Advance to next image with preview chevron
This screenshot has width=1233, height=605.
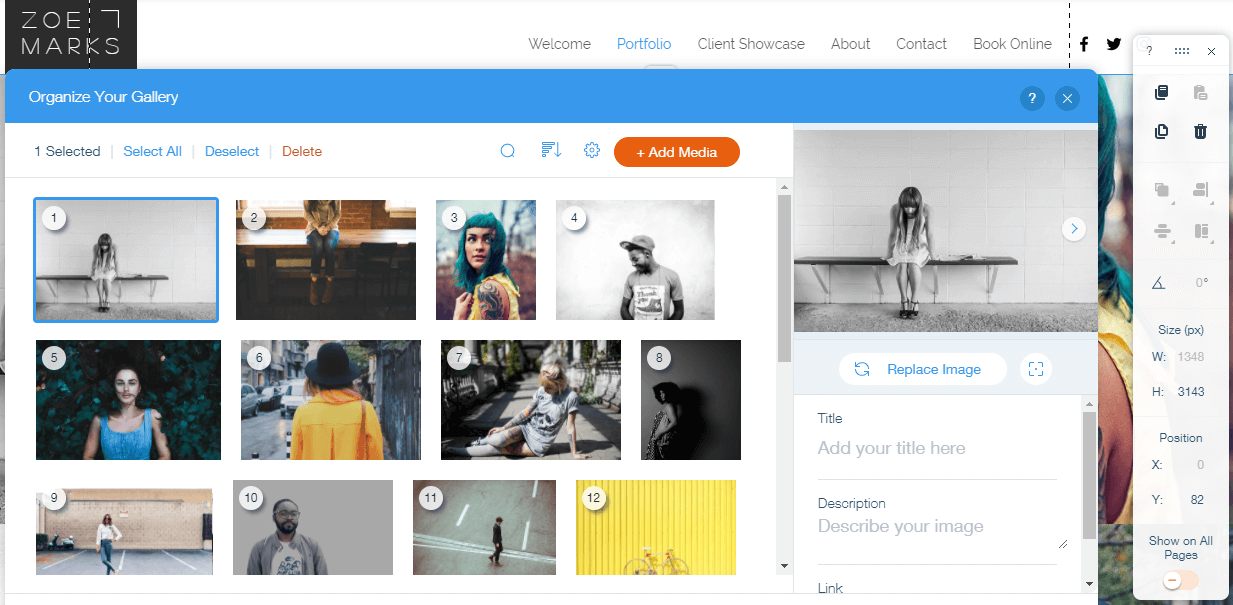[1074, 229]
